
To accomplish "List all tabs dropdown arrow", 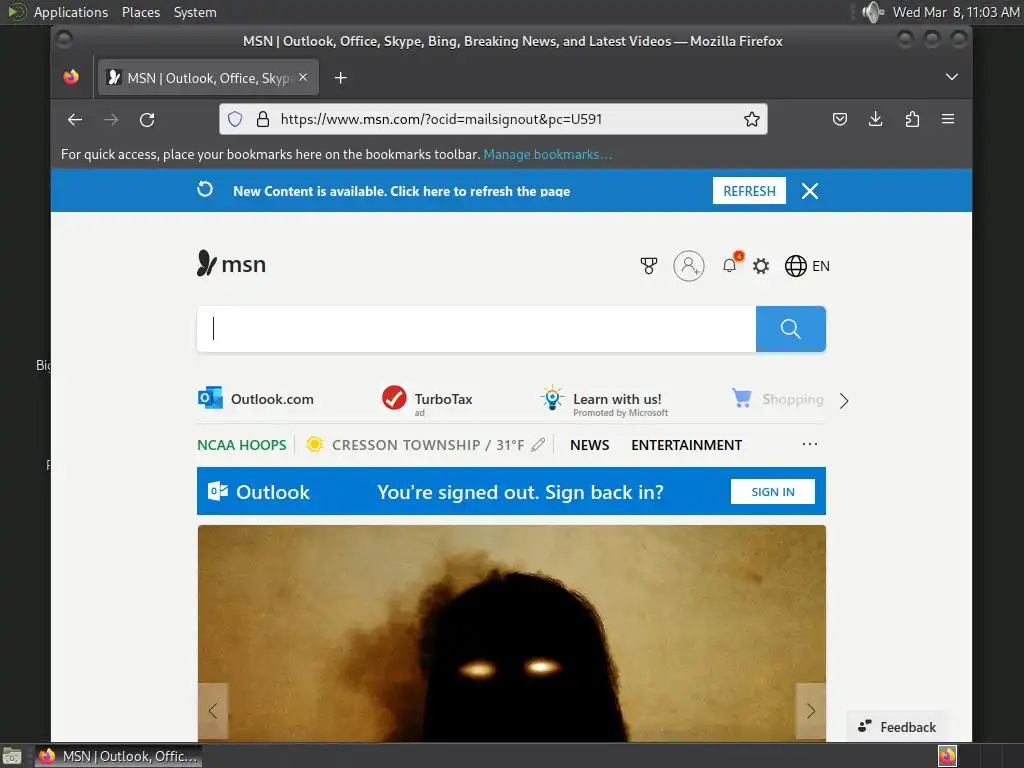I will 952,77.
